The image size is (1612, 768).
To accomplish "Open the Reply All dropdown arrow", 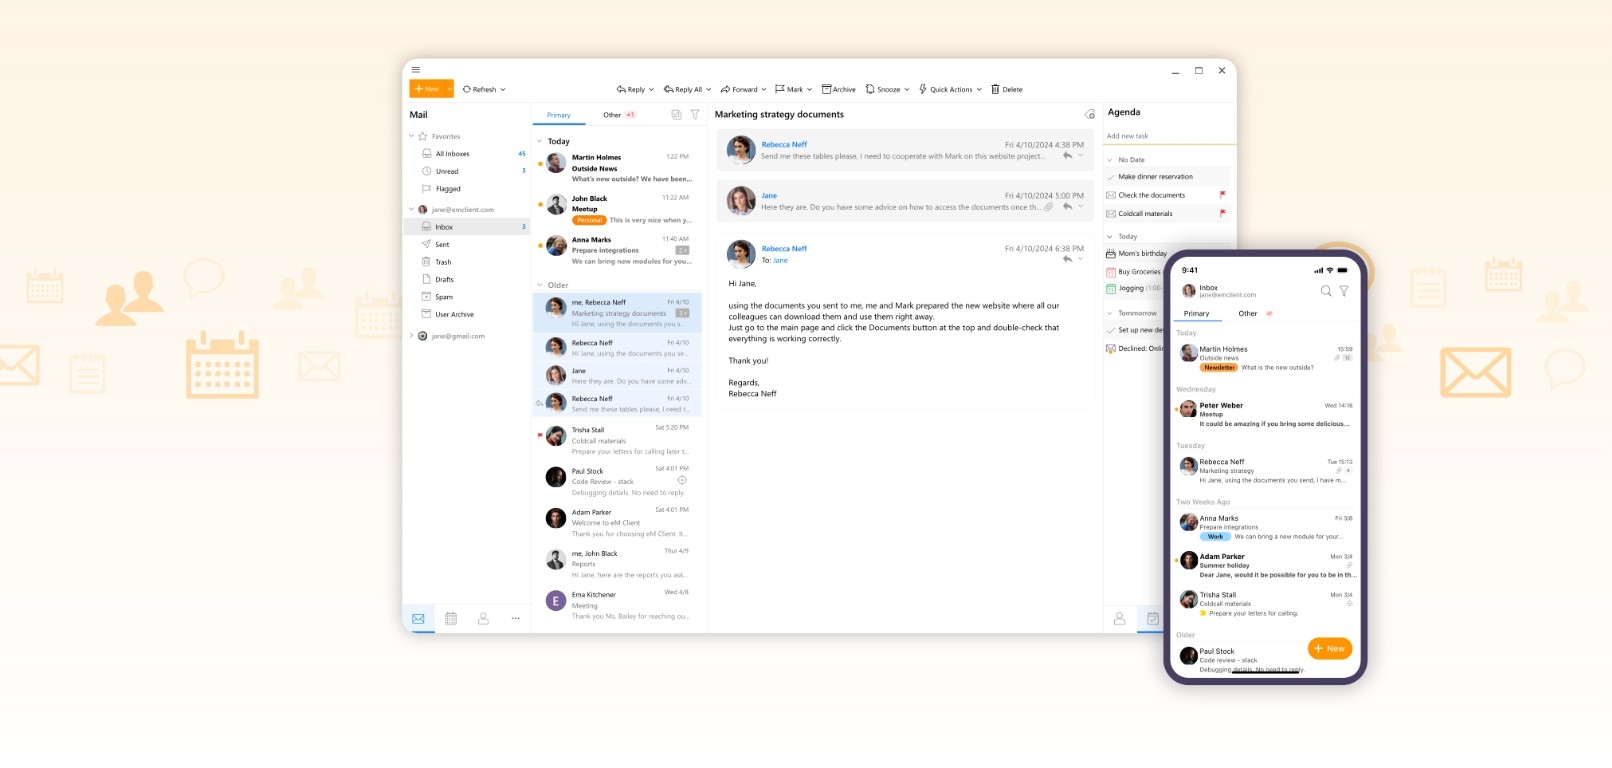I will 709,89.
